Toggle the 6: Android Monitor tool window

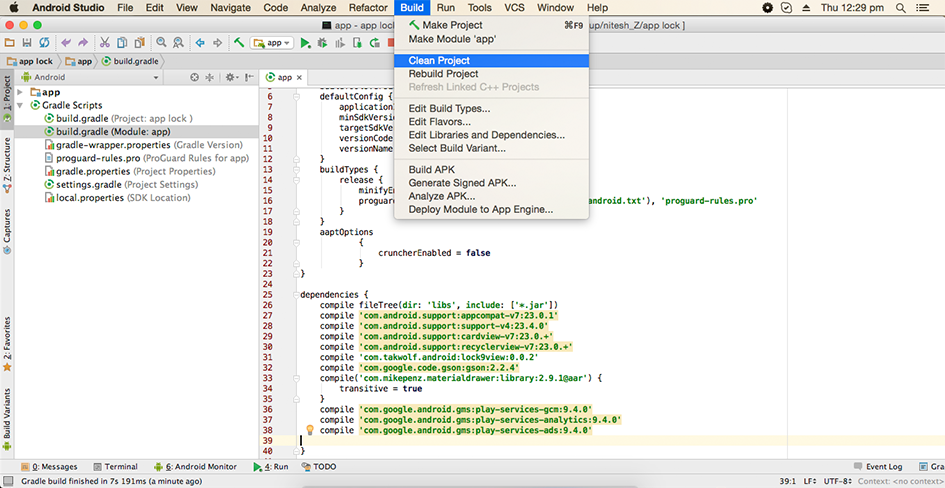[x=196, y=466]
